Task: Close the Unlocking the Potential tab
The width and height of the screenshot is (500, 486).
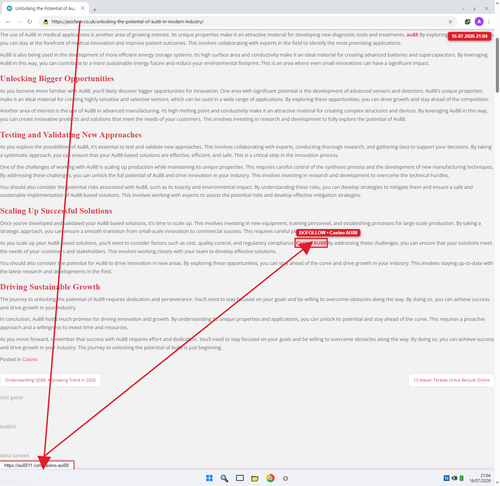Action: tap(83, 8)
